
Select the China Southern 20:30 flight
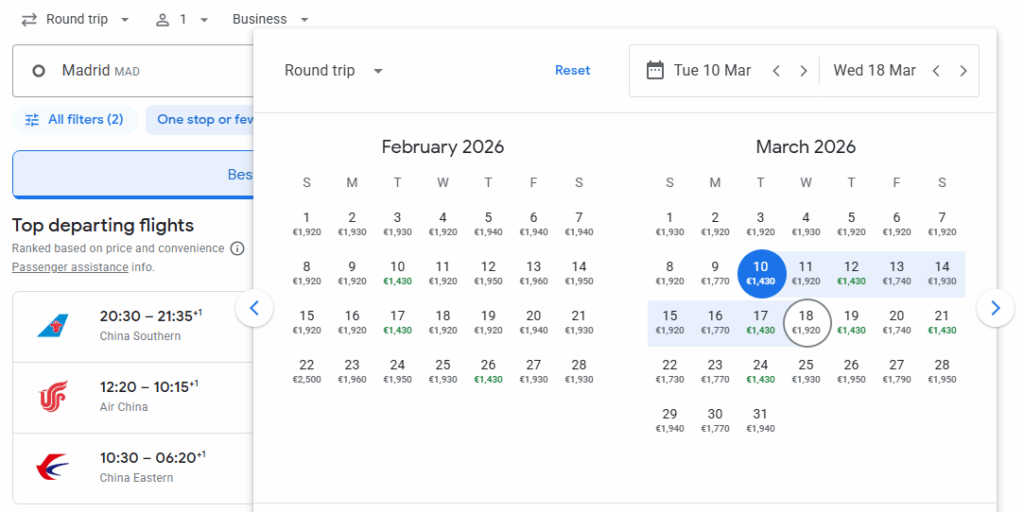133,327
